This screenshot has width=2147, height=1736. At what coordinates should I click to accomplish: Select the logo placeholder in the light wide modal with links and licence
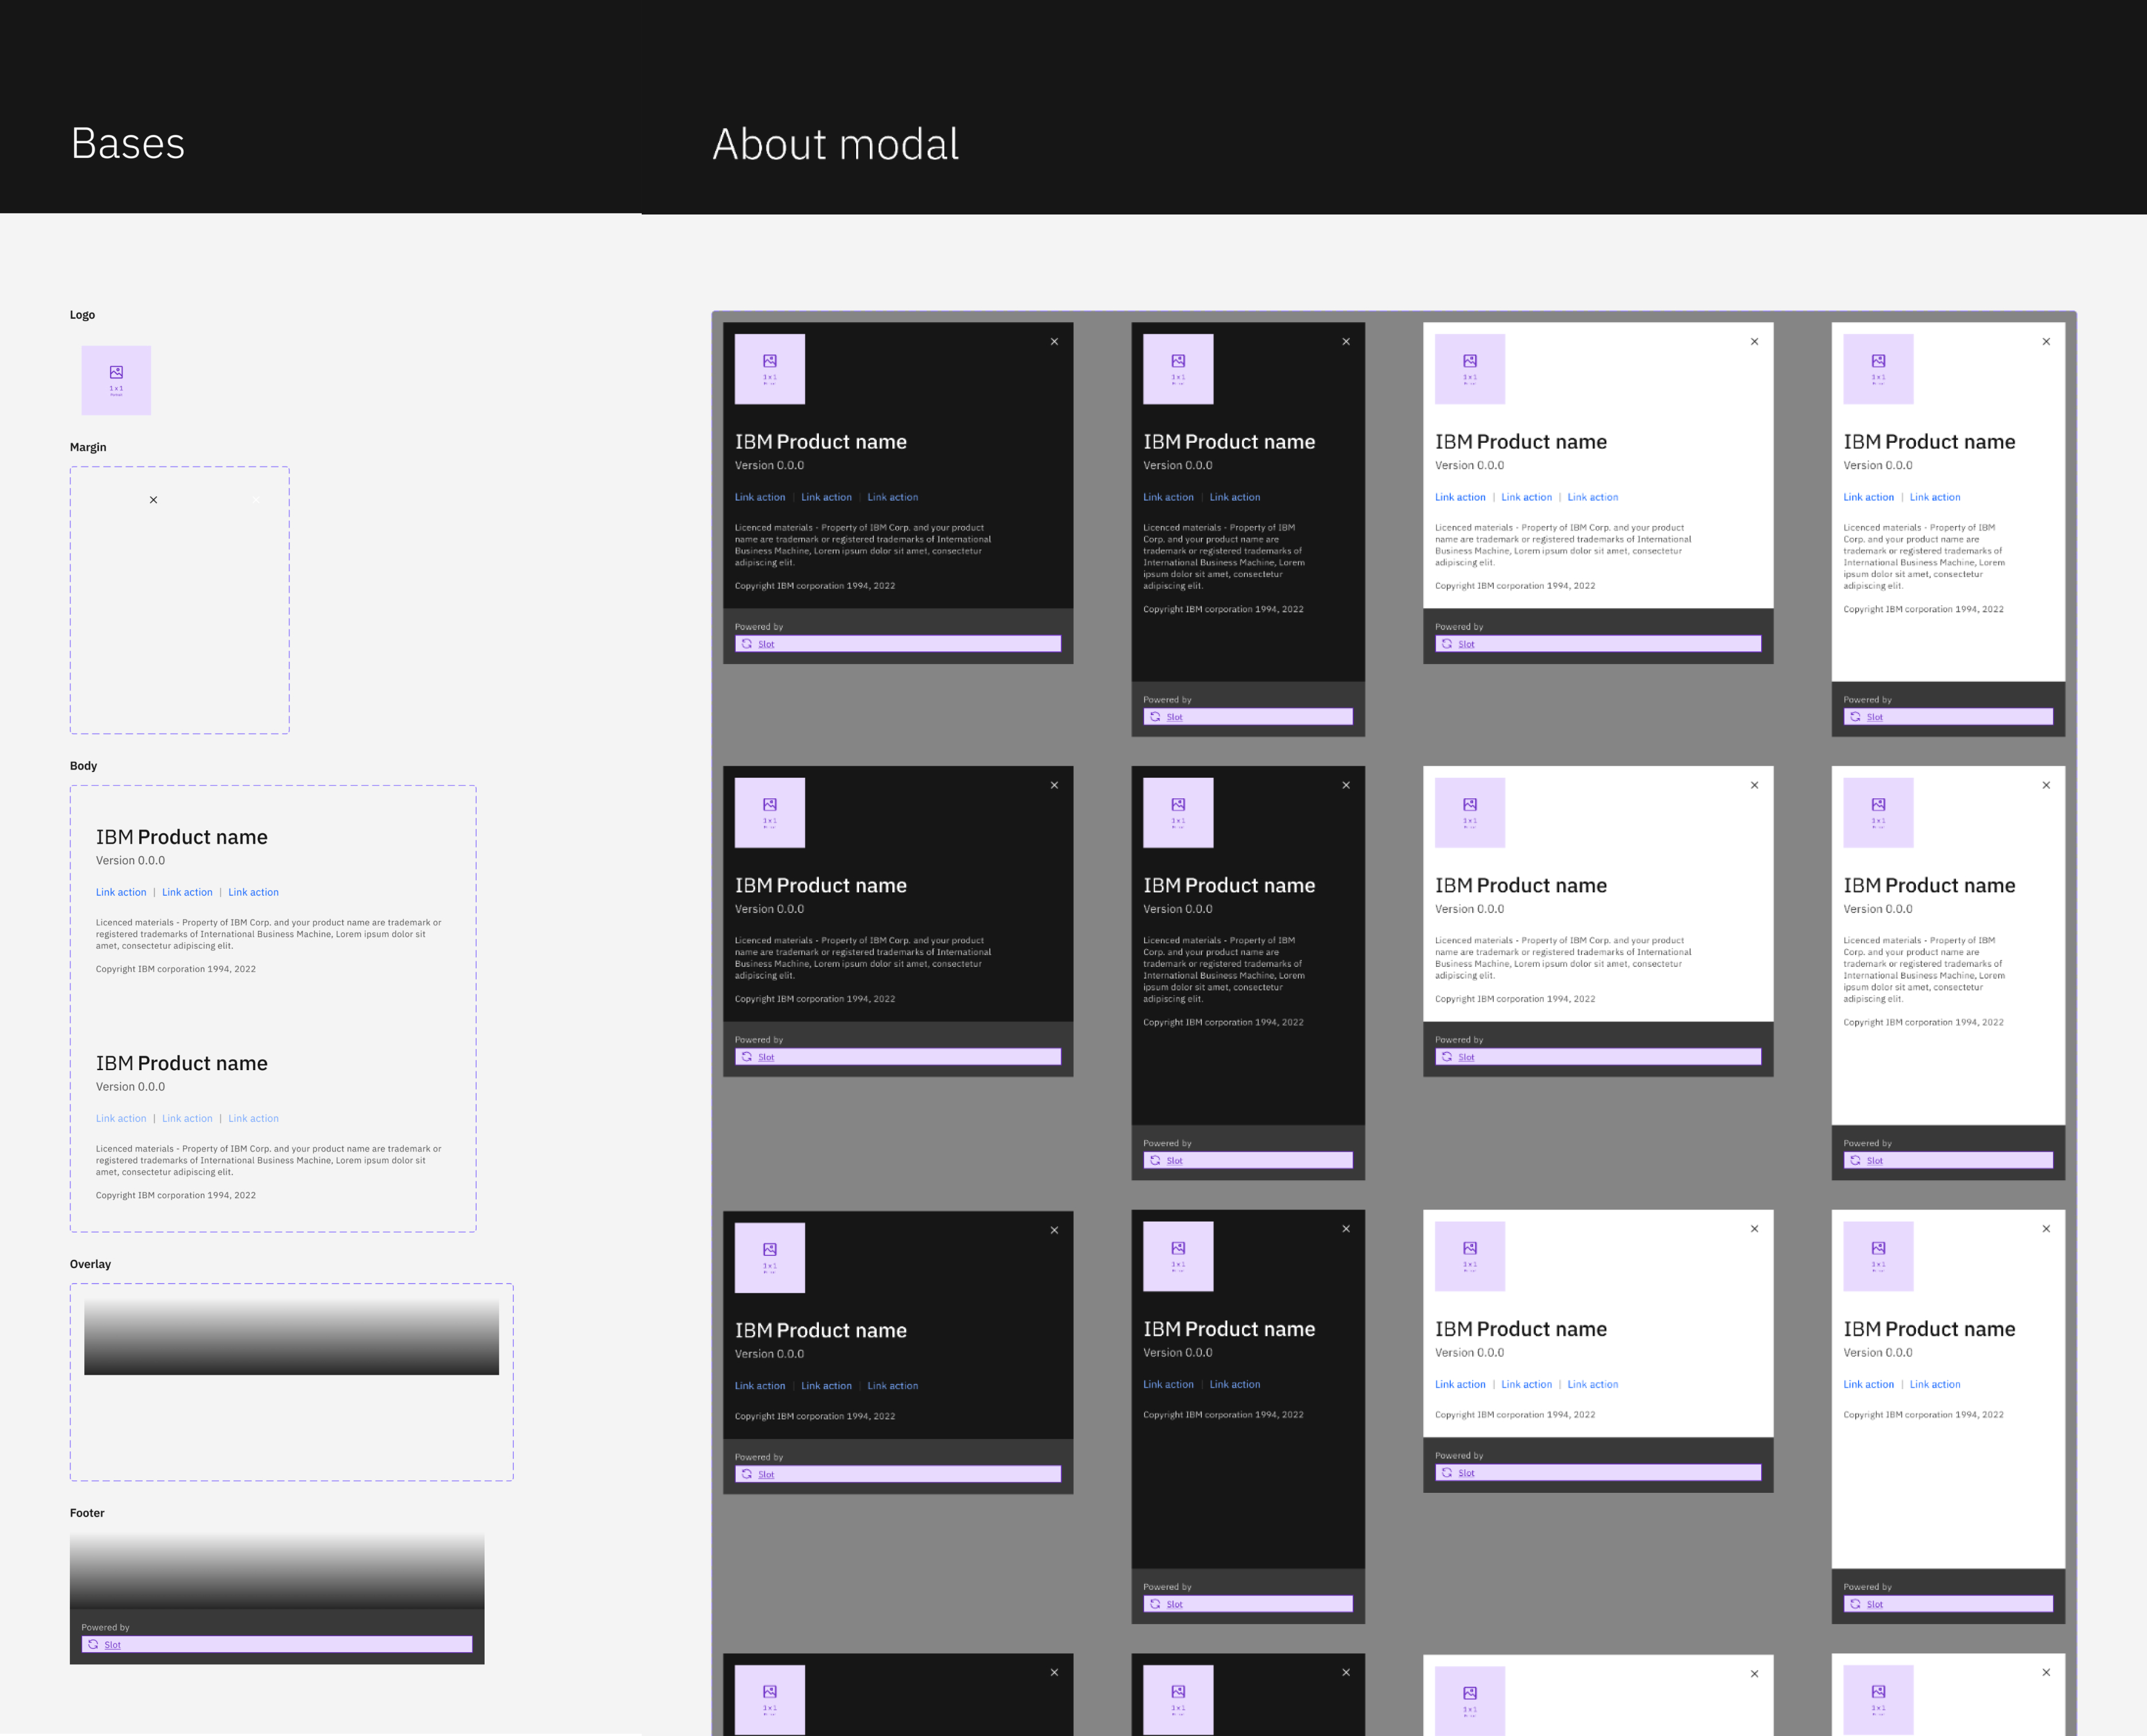point(1470,369)
